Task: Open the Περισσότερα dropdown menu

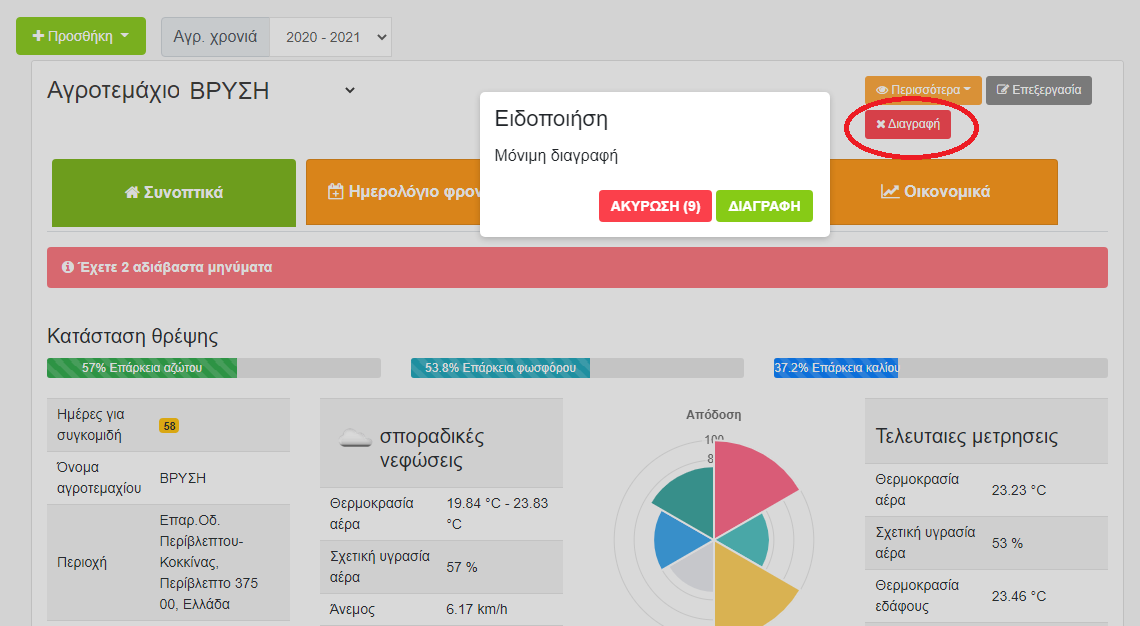Action: 923,90
